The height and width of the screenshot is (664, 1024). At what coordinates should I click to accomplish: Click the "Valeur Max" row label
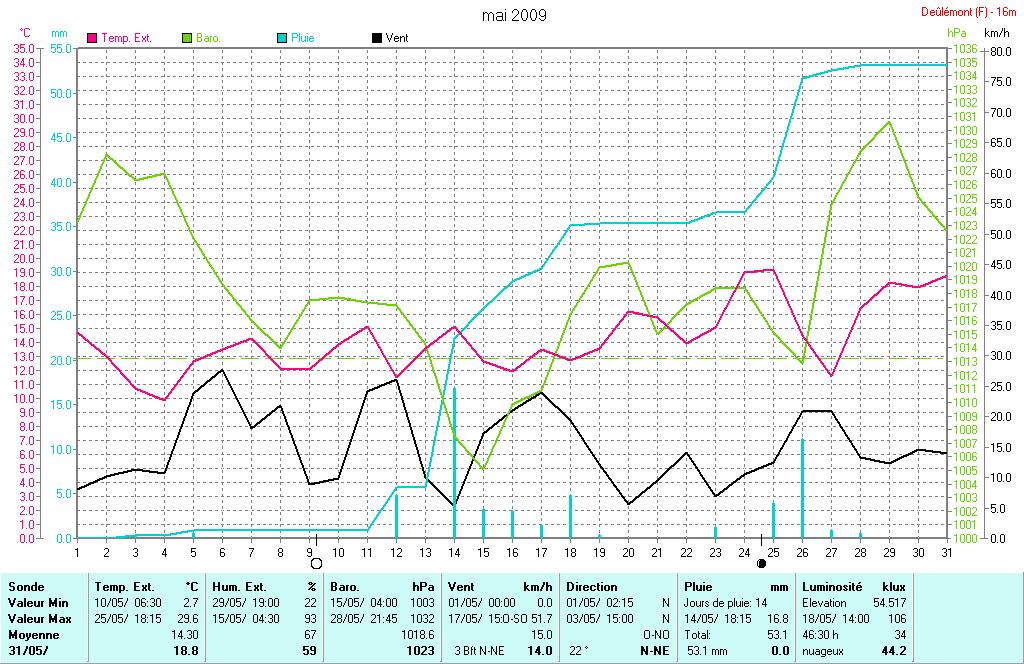[38, 619]
